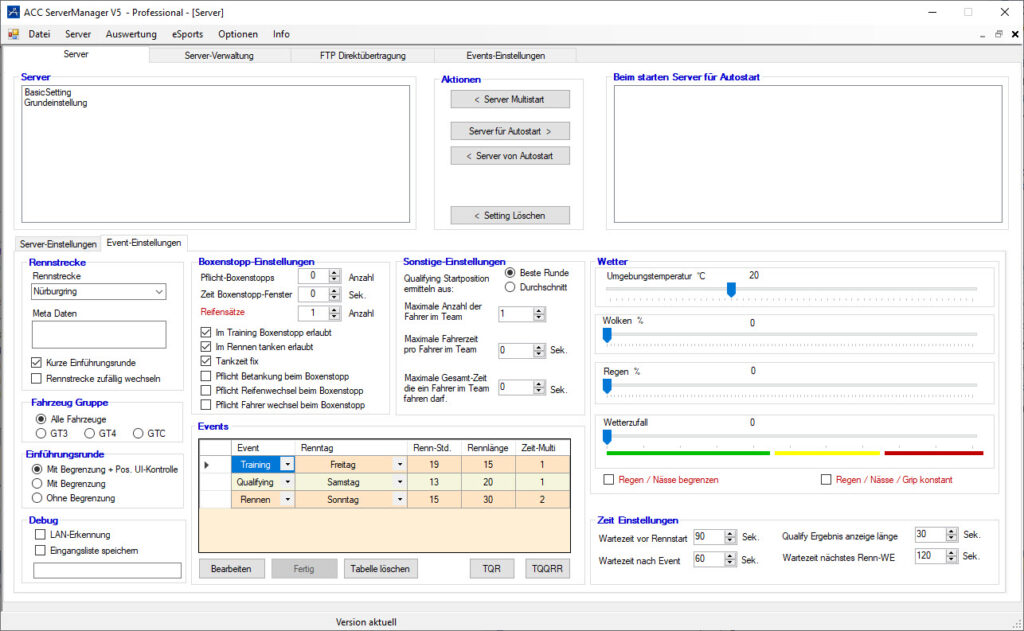Click the Zeit Boxenstopp-Fenster spinner arrows
Viewport: 1024px width, 631px height.
pos(334,295)
